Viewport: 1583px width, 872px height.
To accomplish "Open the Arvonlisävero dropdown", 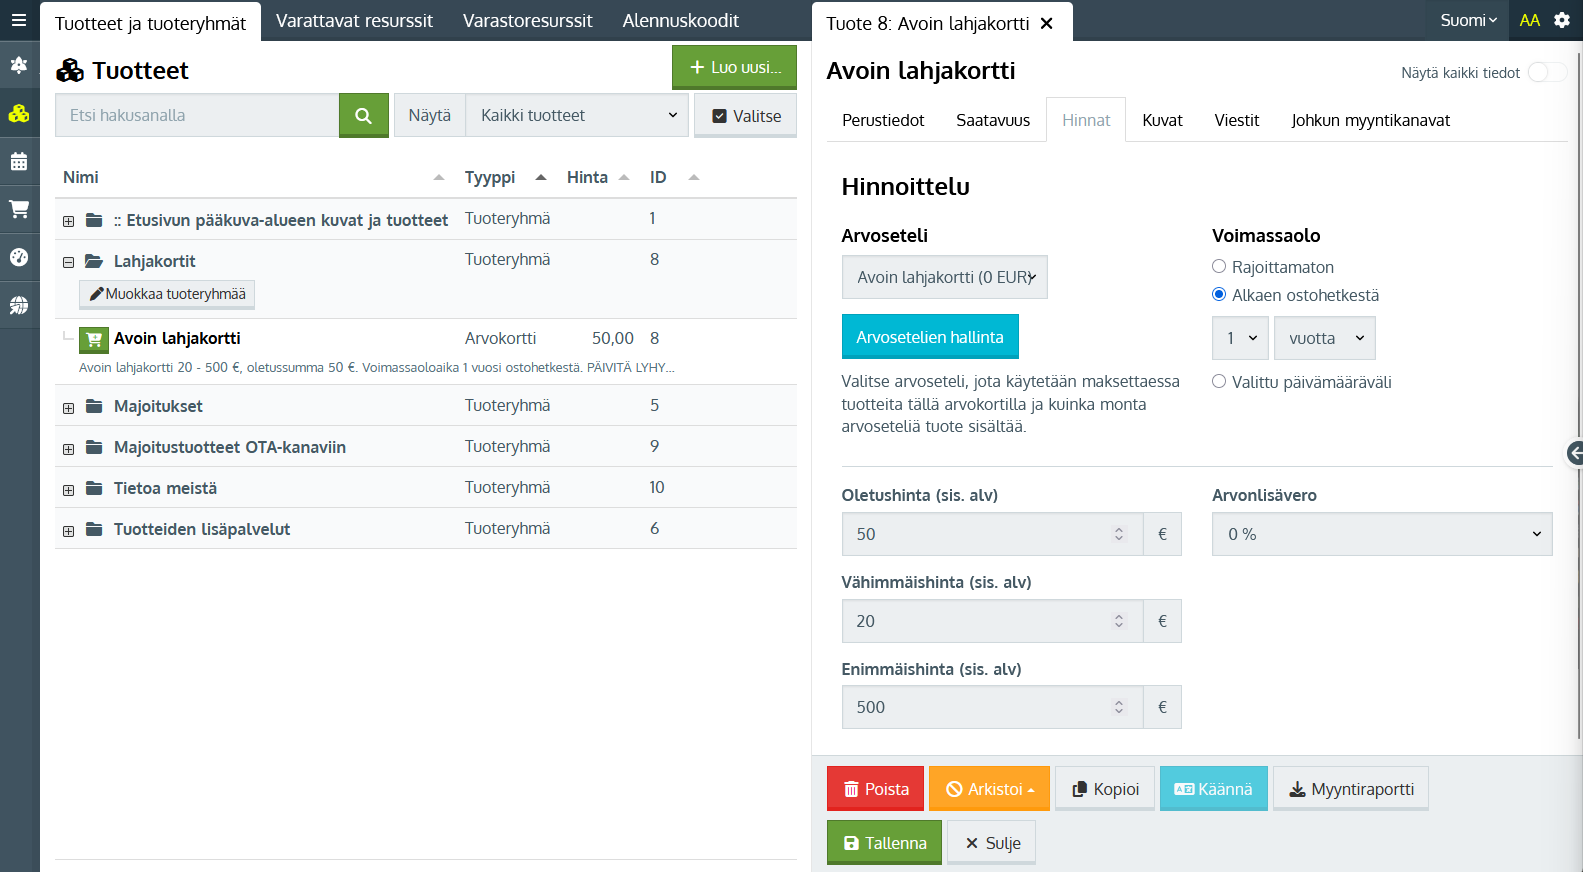I will click(x=1381, y=534).
